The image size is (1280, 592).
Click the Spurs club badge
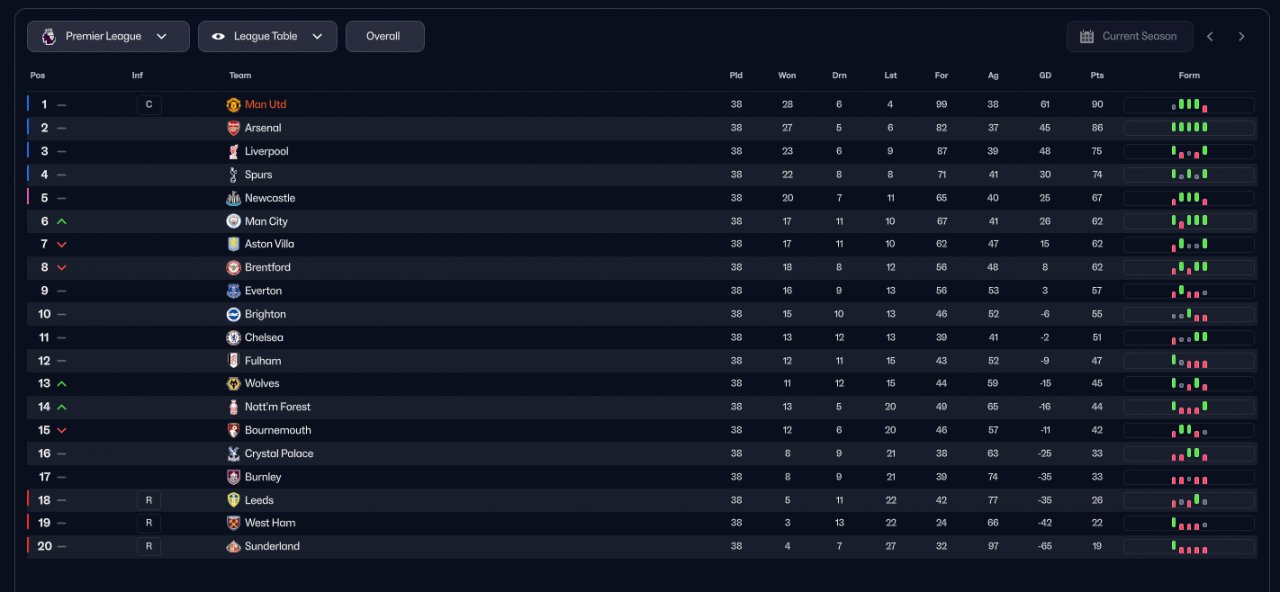coord(233,175)
